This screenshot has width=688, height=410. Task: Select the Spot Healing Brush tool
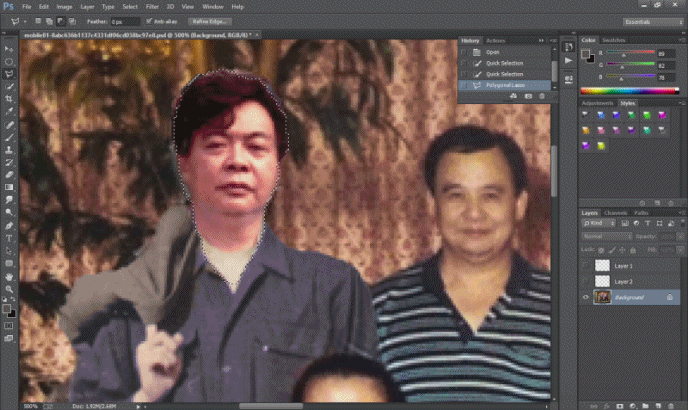coord(9,125)
